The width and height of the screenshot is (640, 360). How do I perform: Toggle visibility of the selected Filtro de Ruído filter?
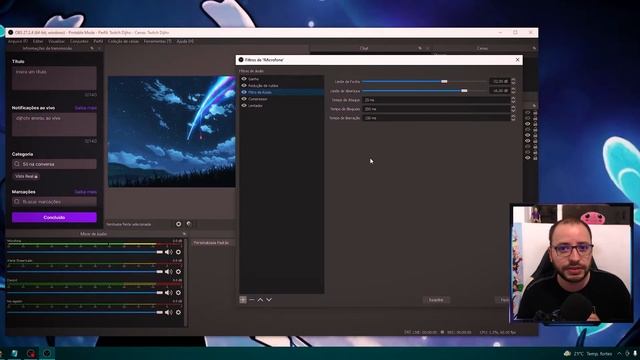click(x=244, y=92)
